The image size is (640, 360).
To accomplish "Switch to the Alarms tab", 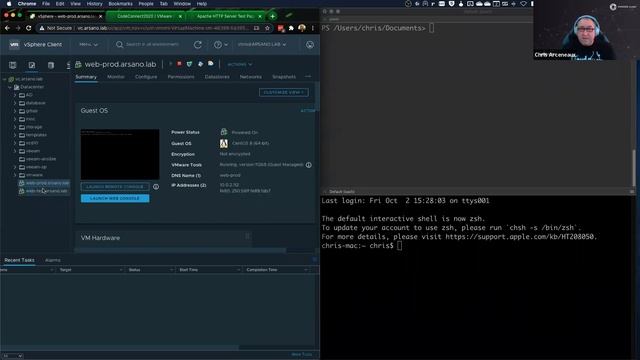I will coord(53,260).
